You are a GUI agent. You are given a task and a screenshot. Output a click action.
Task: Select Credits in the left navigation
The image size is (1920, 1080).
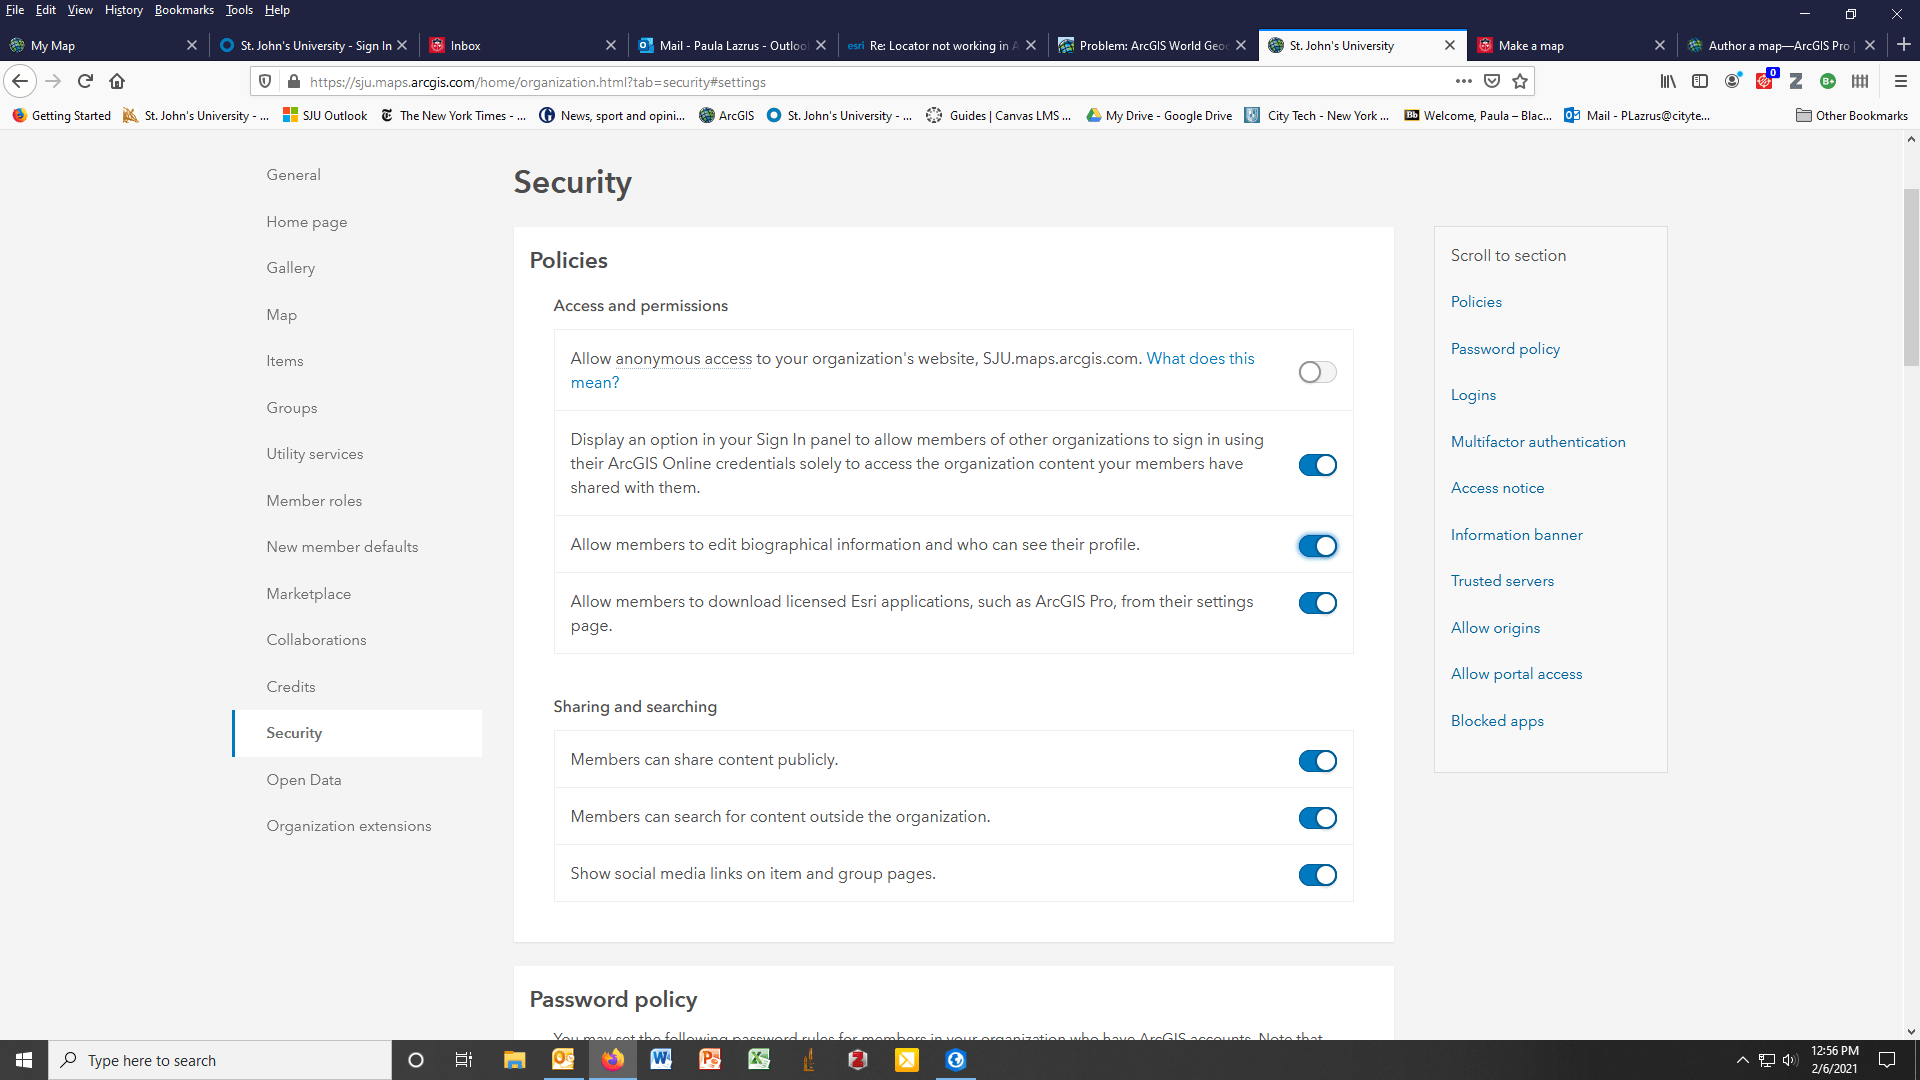coord(290,686)
